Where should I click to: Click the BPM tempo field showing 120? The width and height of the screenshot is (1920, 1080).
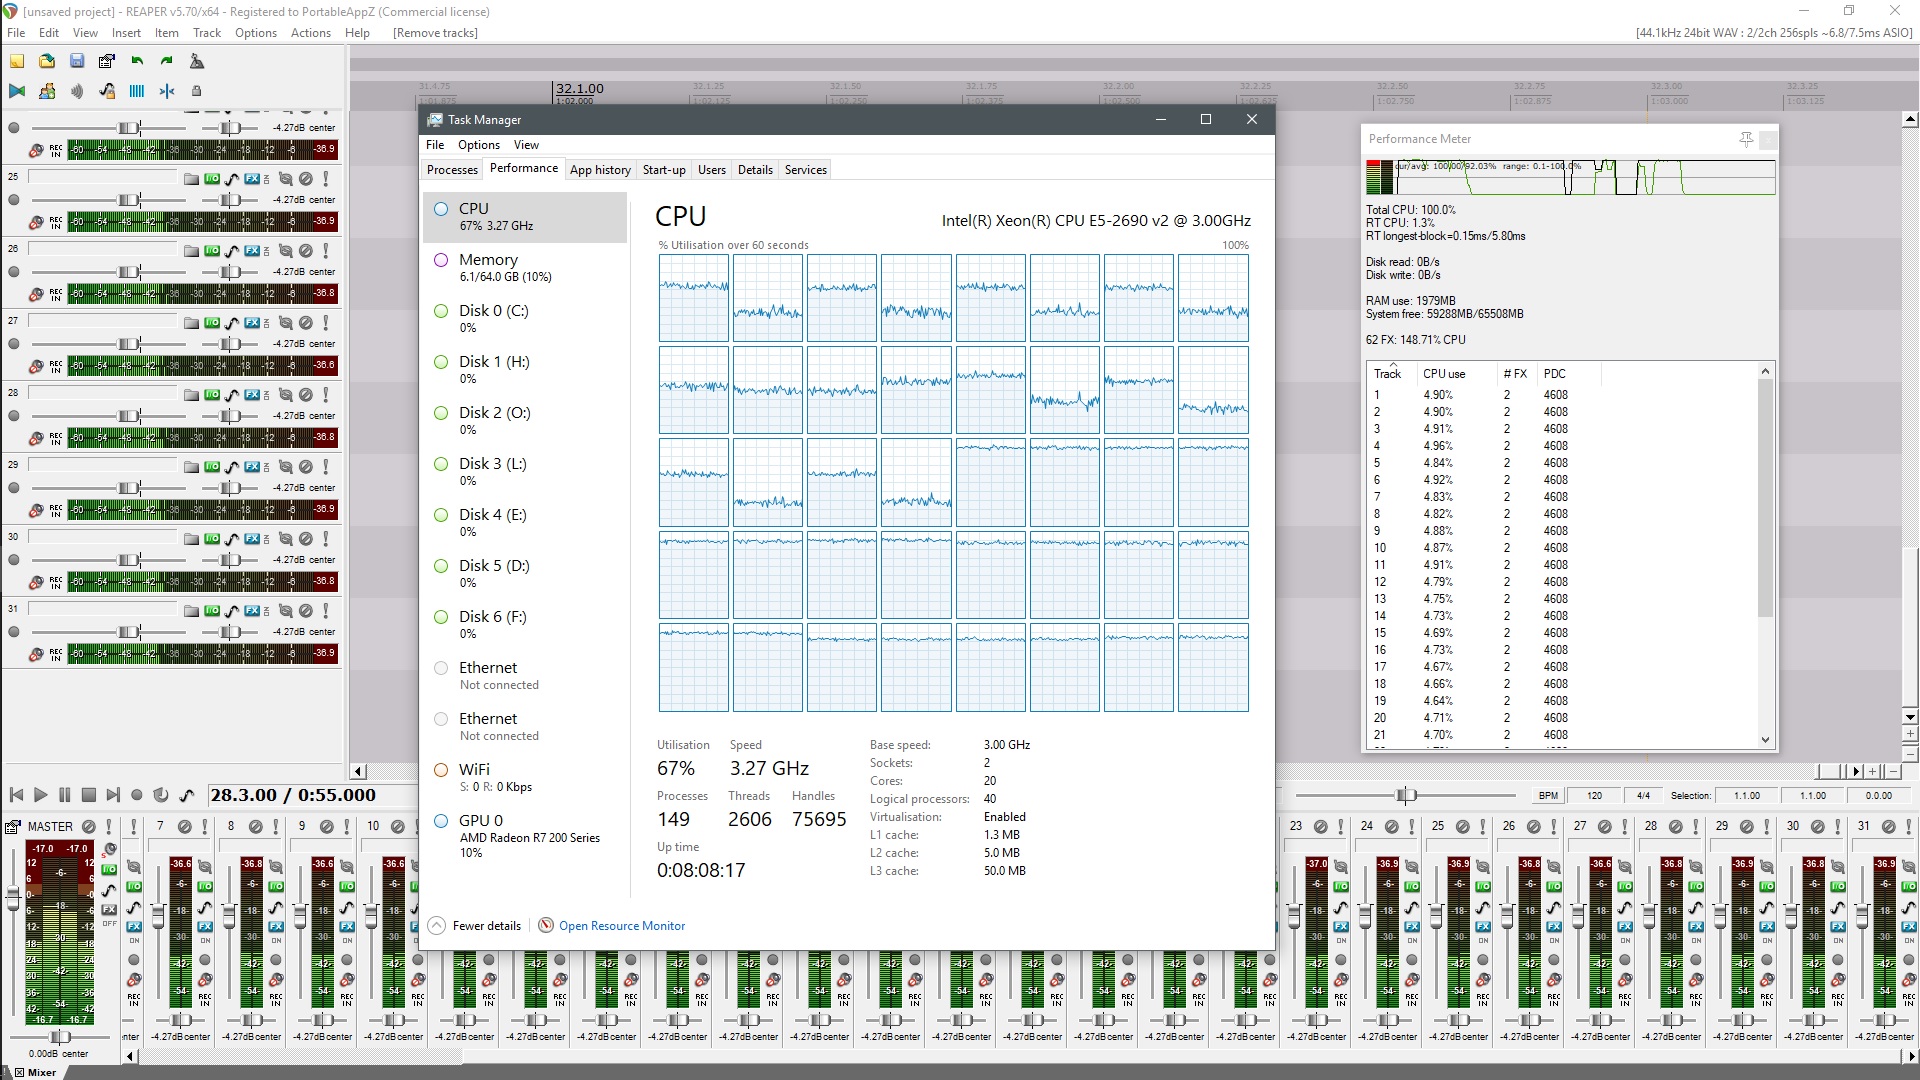pos(1594,796)
